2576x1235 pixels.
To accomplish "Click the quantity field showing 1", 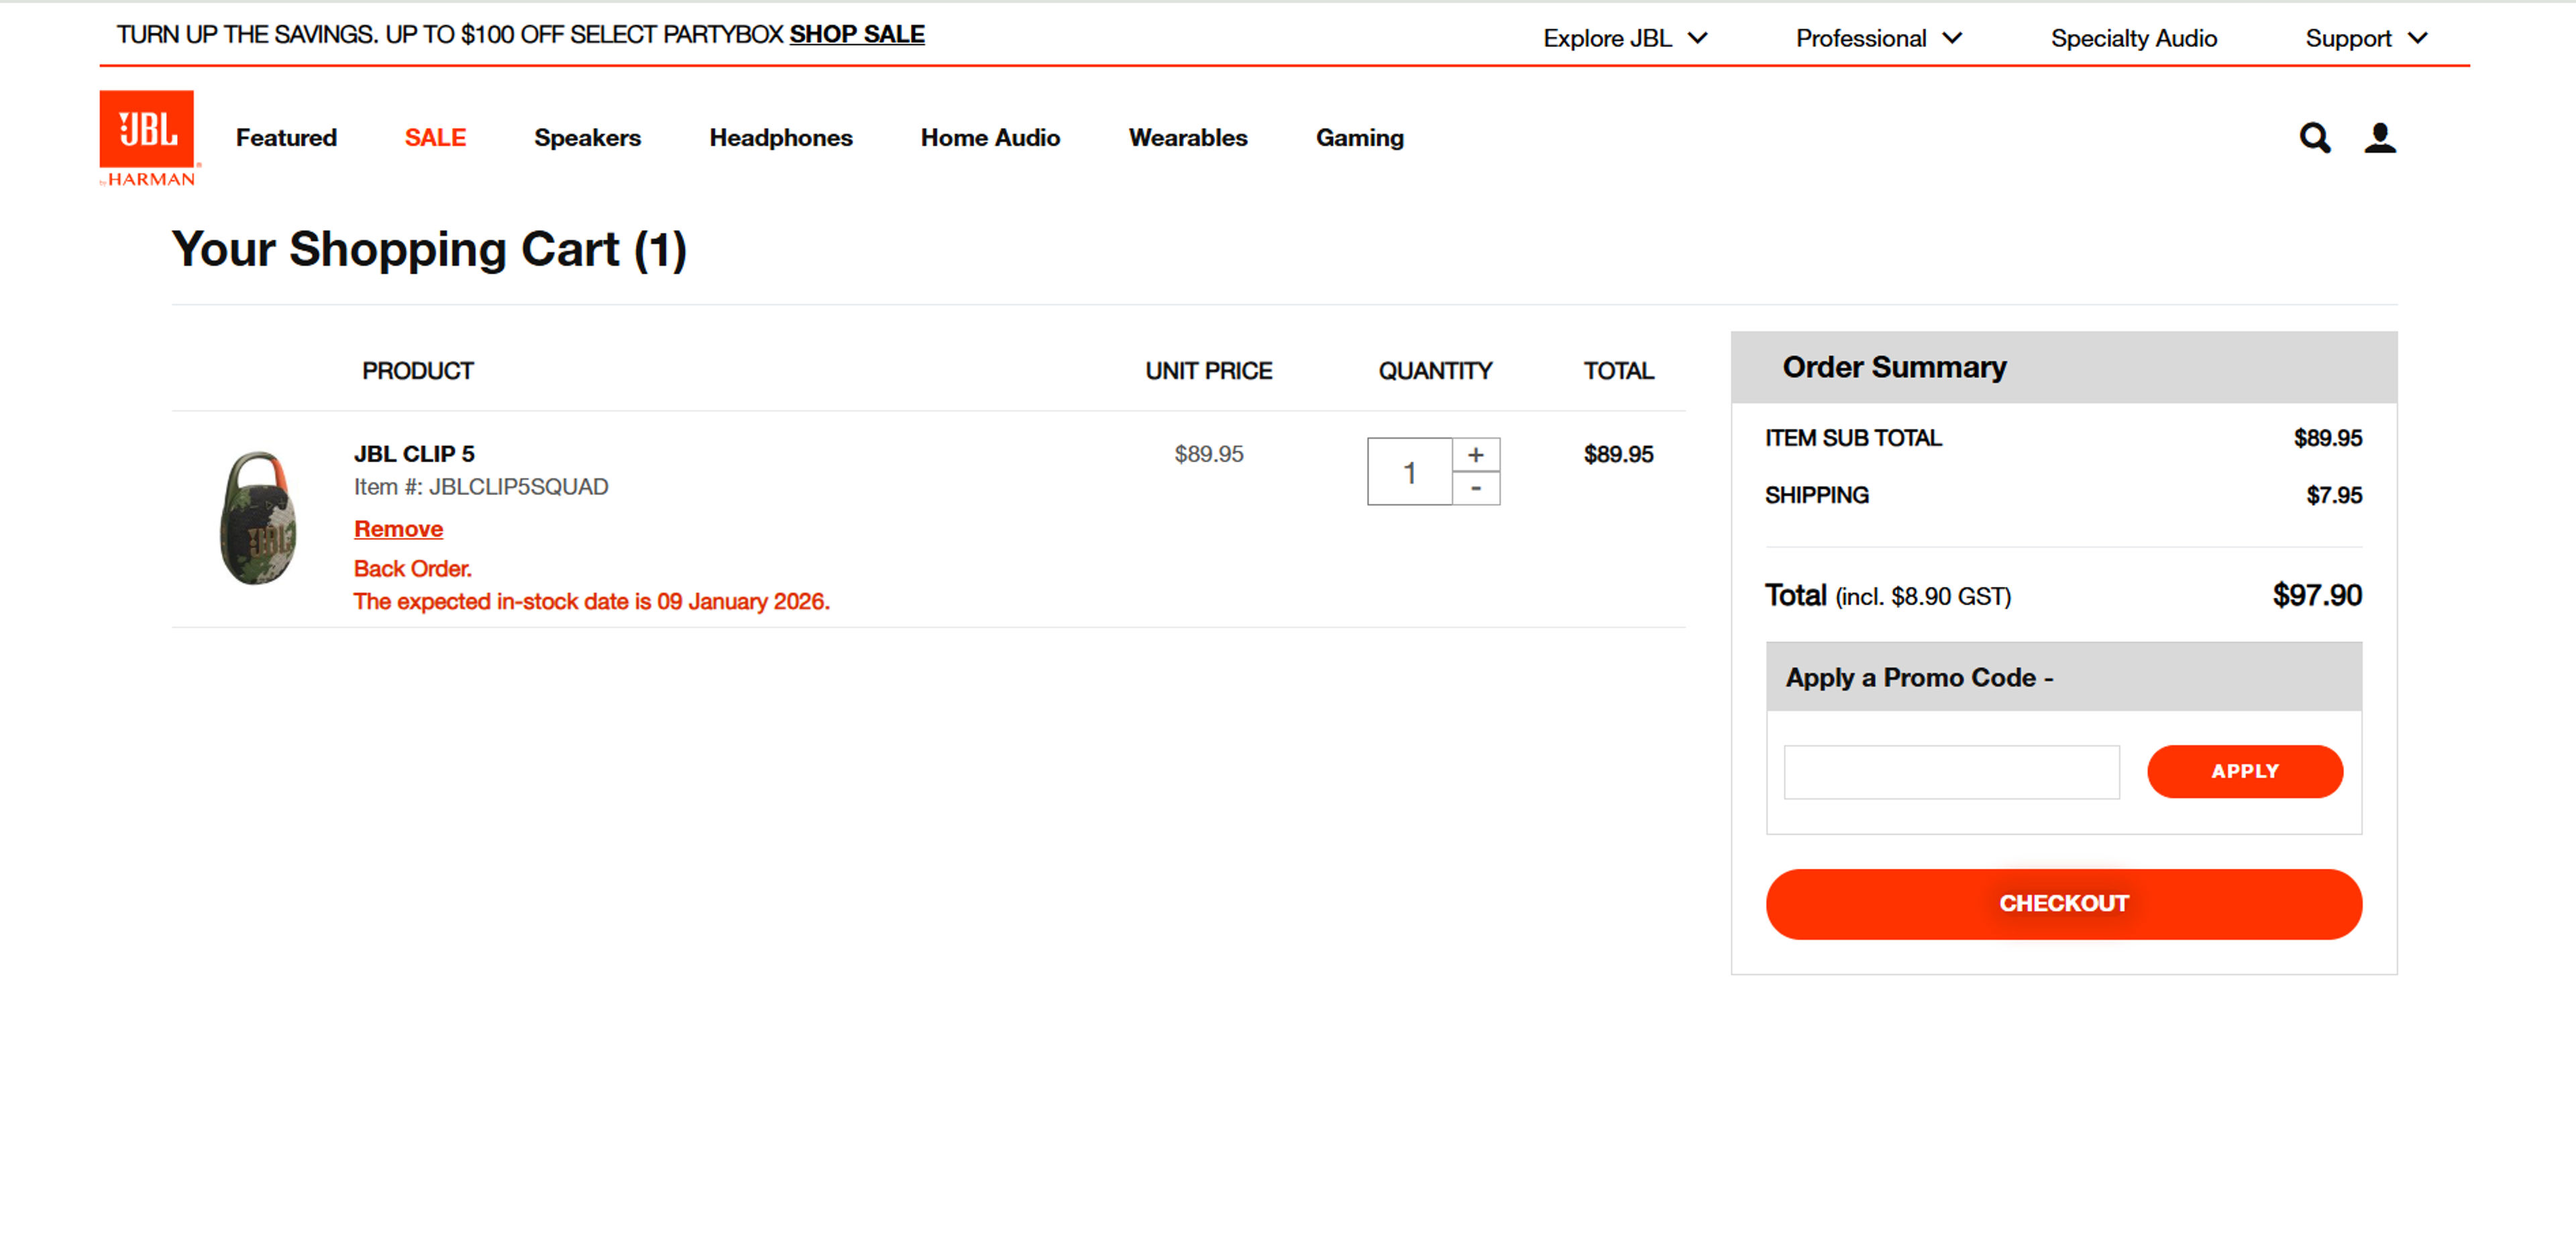I will point(1409,471).
